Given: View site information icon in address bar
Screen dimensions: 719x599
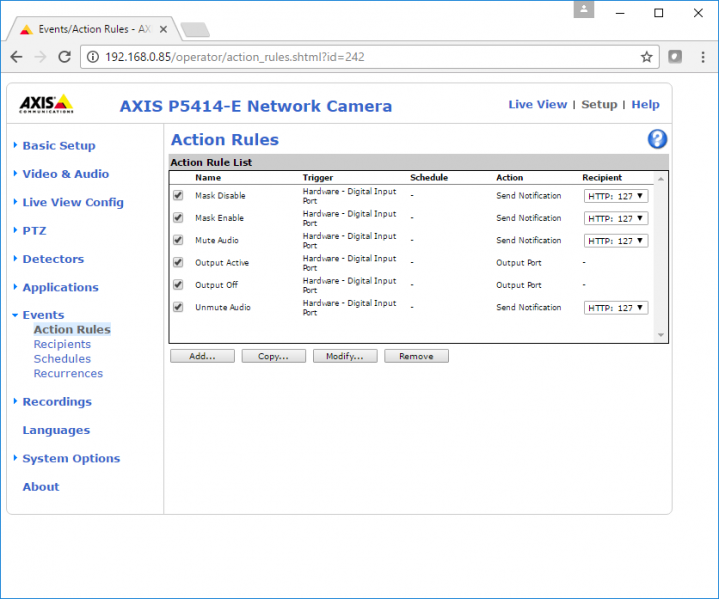Looking at the screenshot, I should pos(93,57).
